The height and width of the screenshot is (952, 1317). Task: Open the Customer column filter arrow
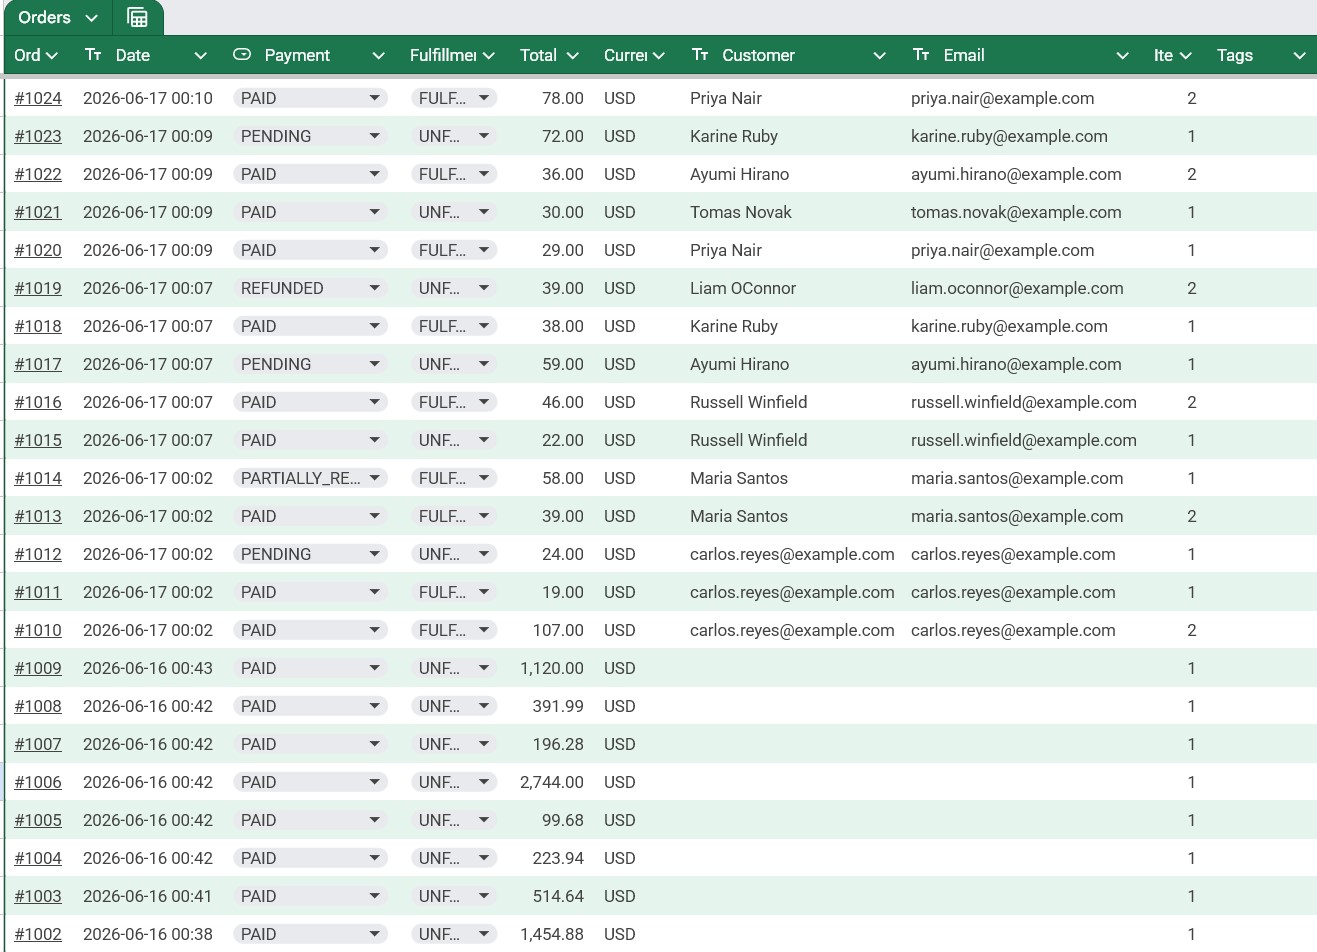point(879,56)
